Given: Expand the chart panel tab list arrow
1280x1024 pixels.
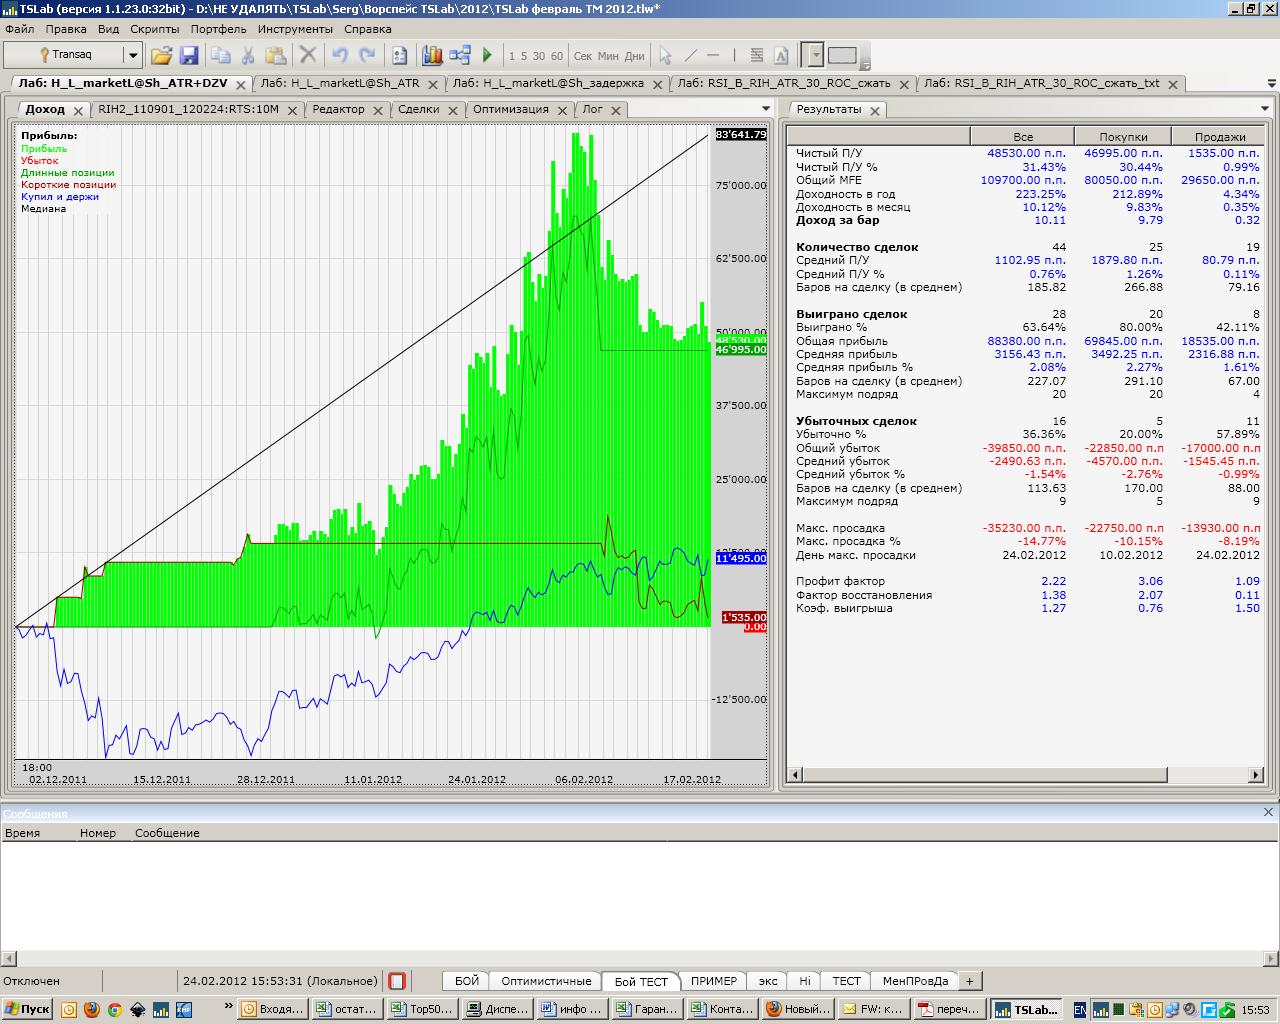Looking at the screenshot, I should [766, 109].
